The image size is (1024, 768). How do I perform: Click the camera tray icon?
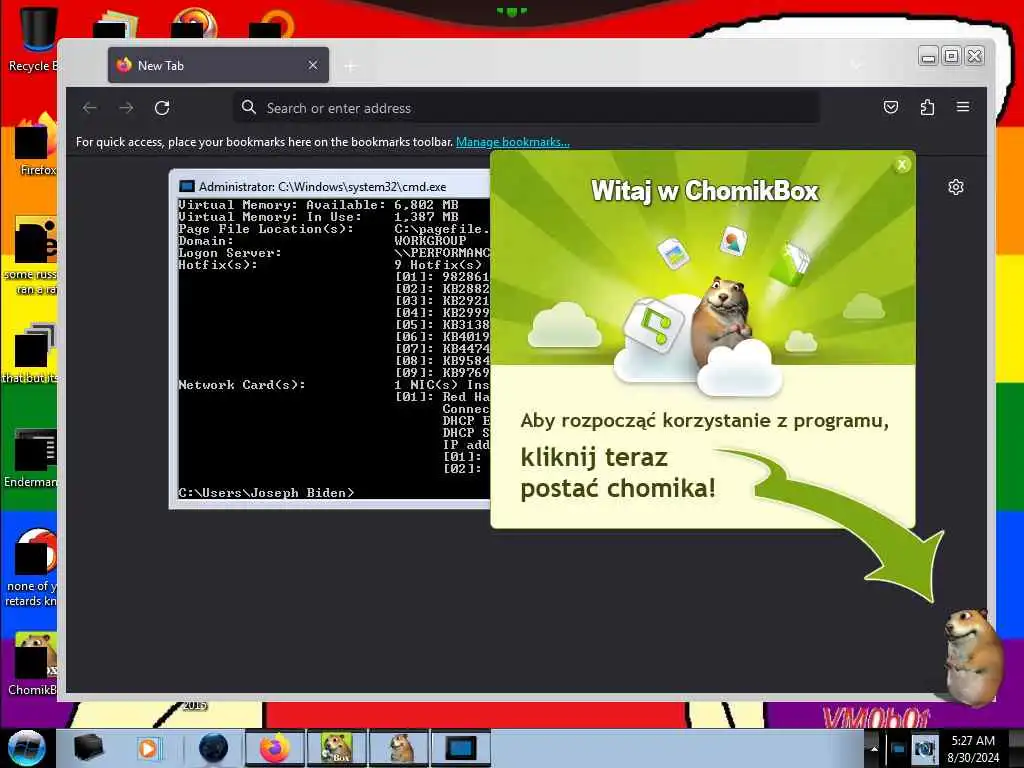[923, 749]
